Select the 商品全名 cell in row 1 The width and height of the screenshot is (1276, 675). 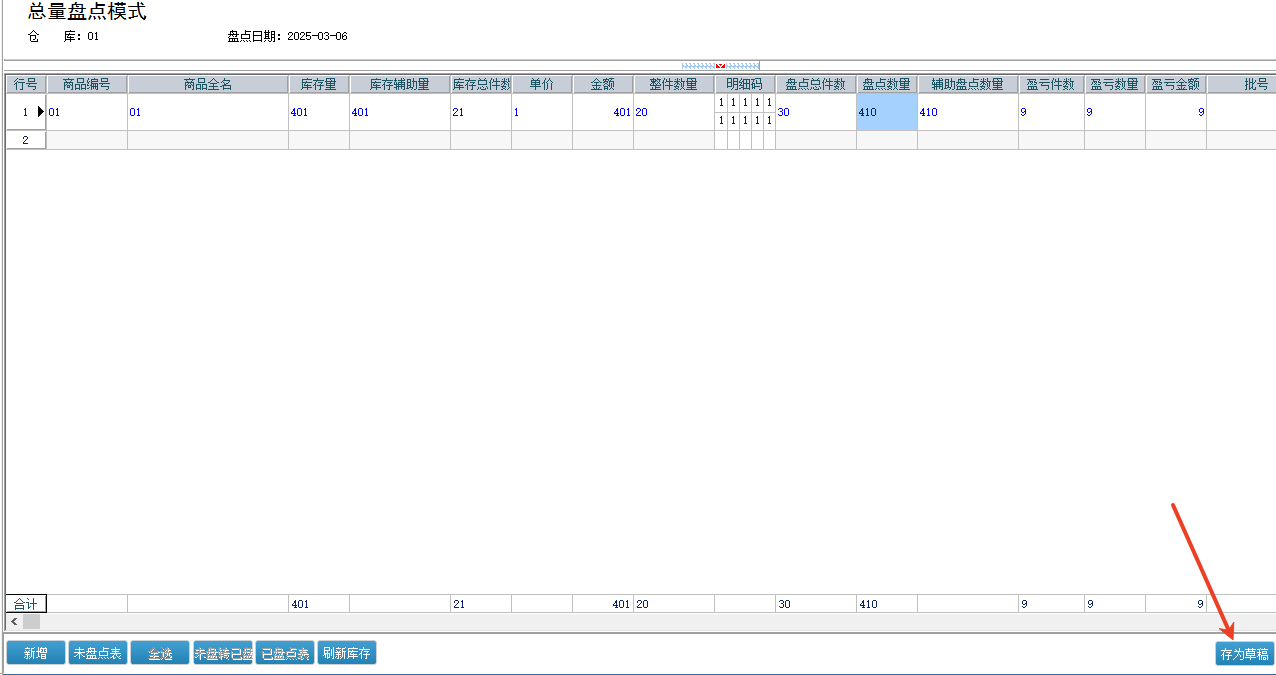coord(207,112)
